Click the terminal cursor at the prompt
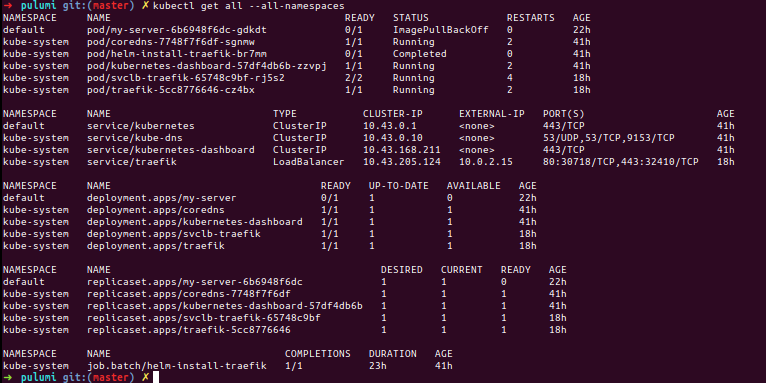 point(156,377)
